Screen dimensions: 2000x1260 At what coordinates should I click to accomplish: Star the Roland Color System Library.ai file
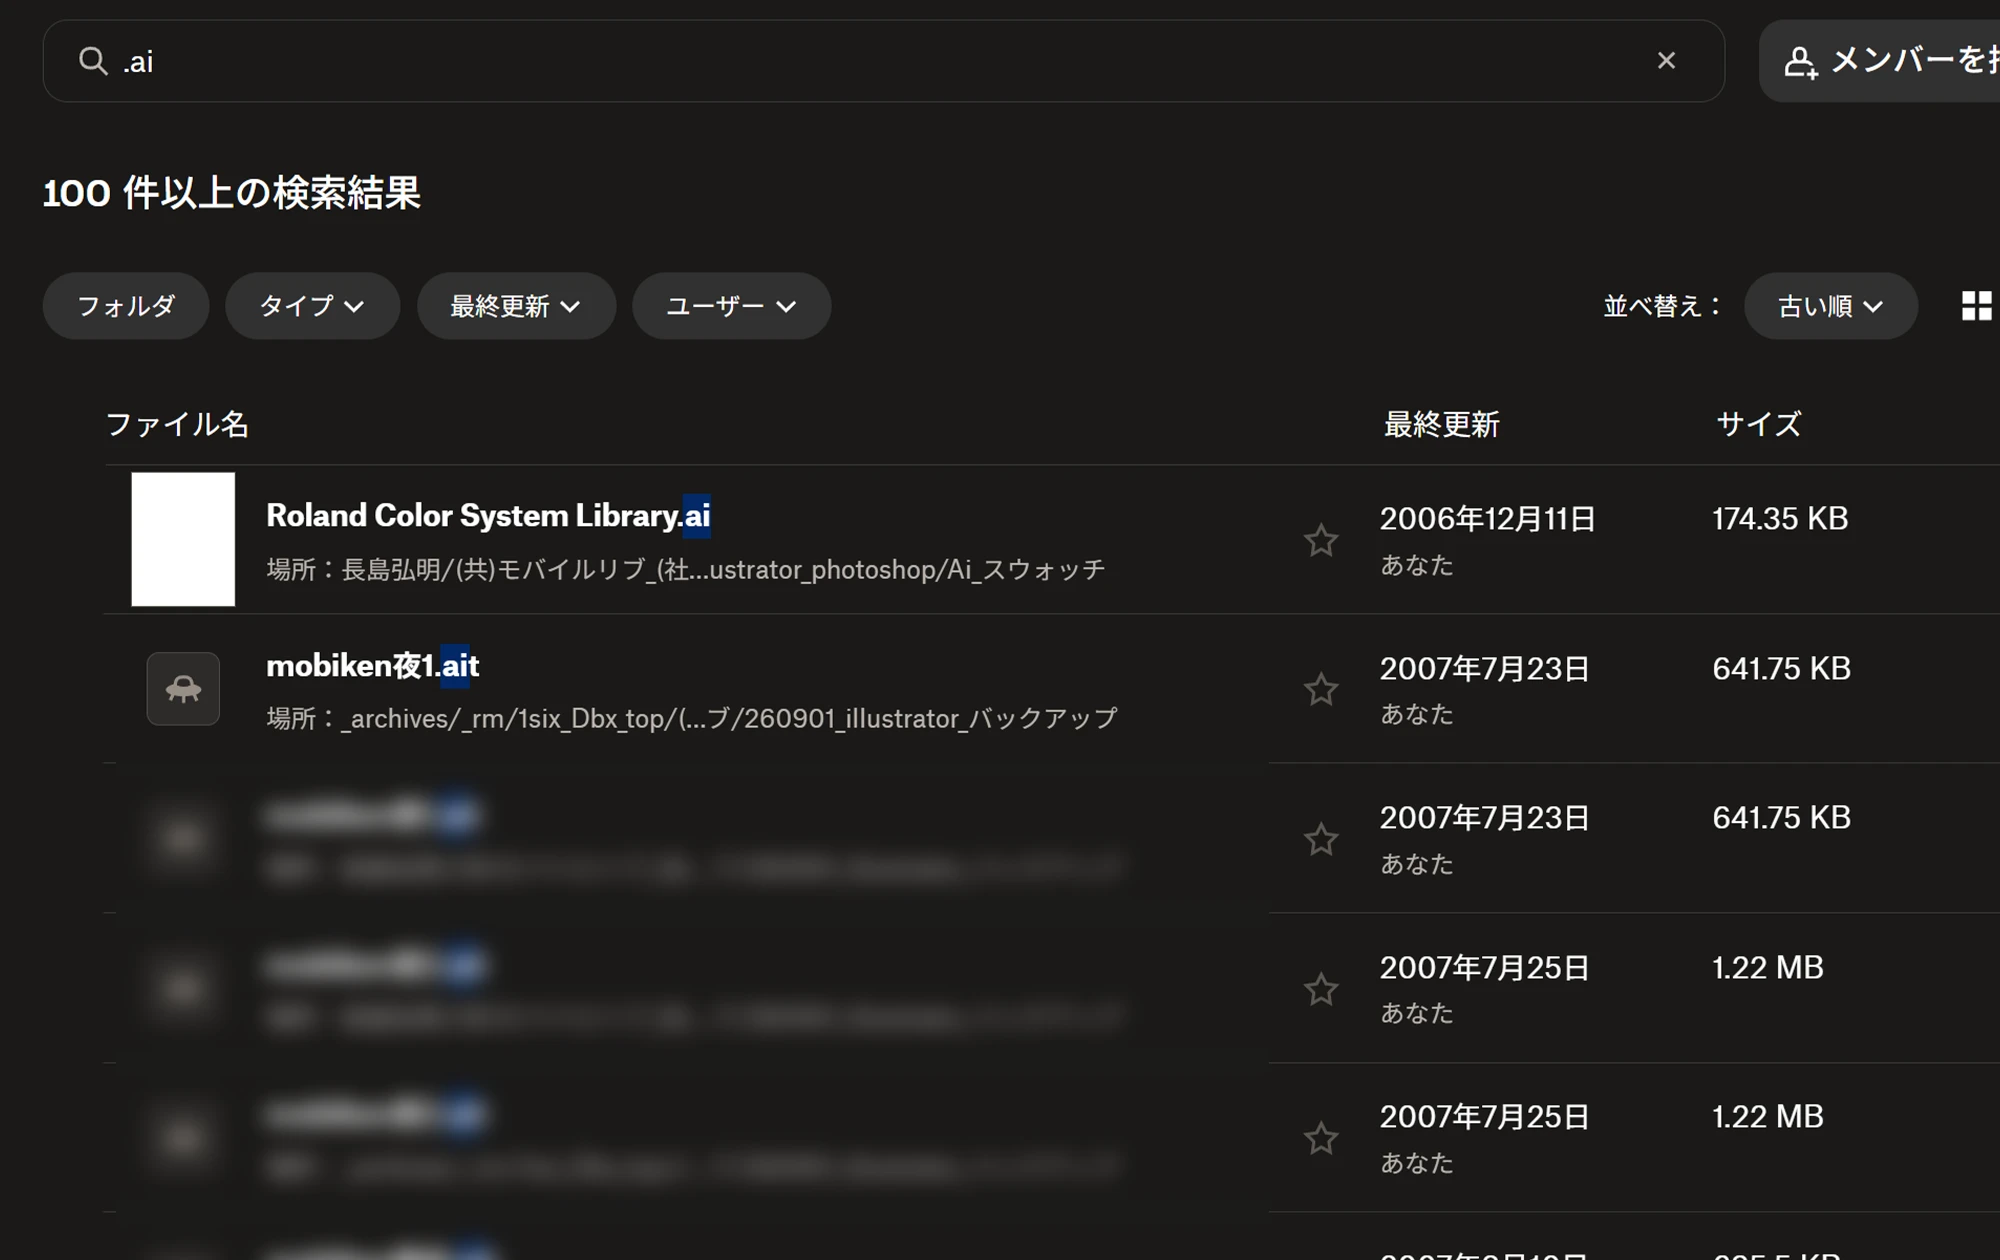[1320, 540]
